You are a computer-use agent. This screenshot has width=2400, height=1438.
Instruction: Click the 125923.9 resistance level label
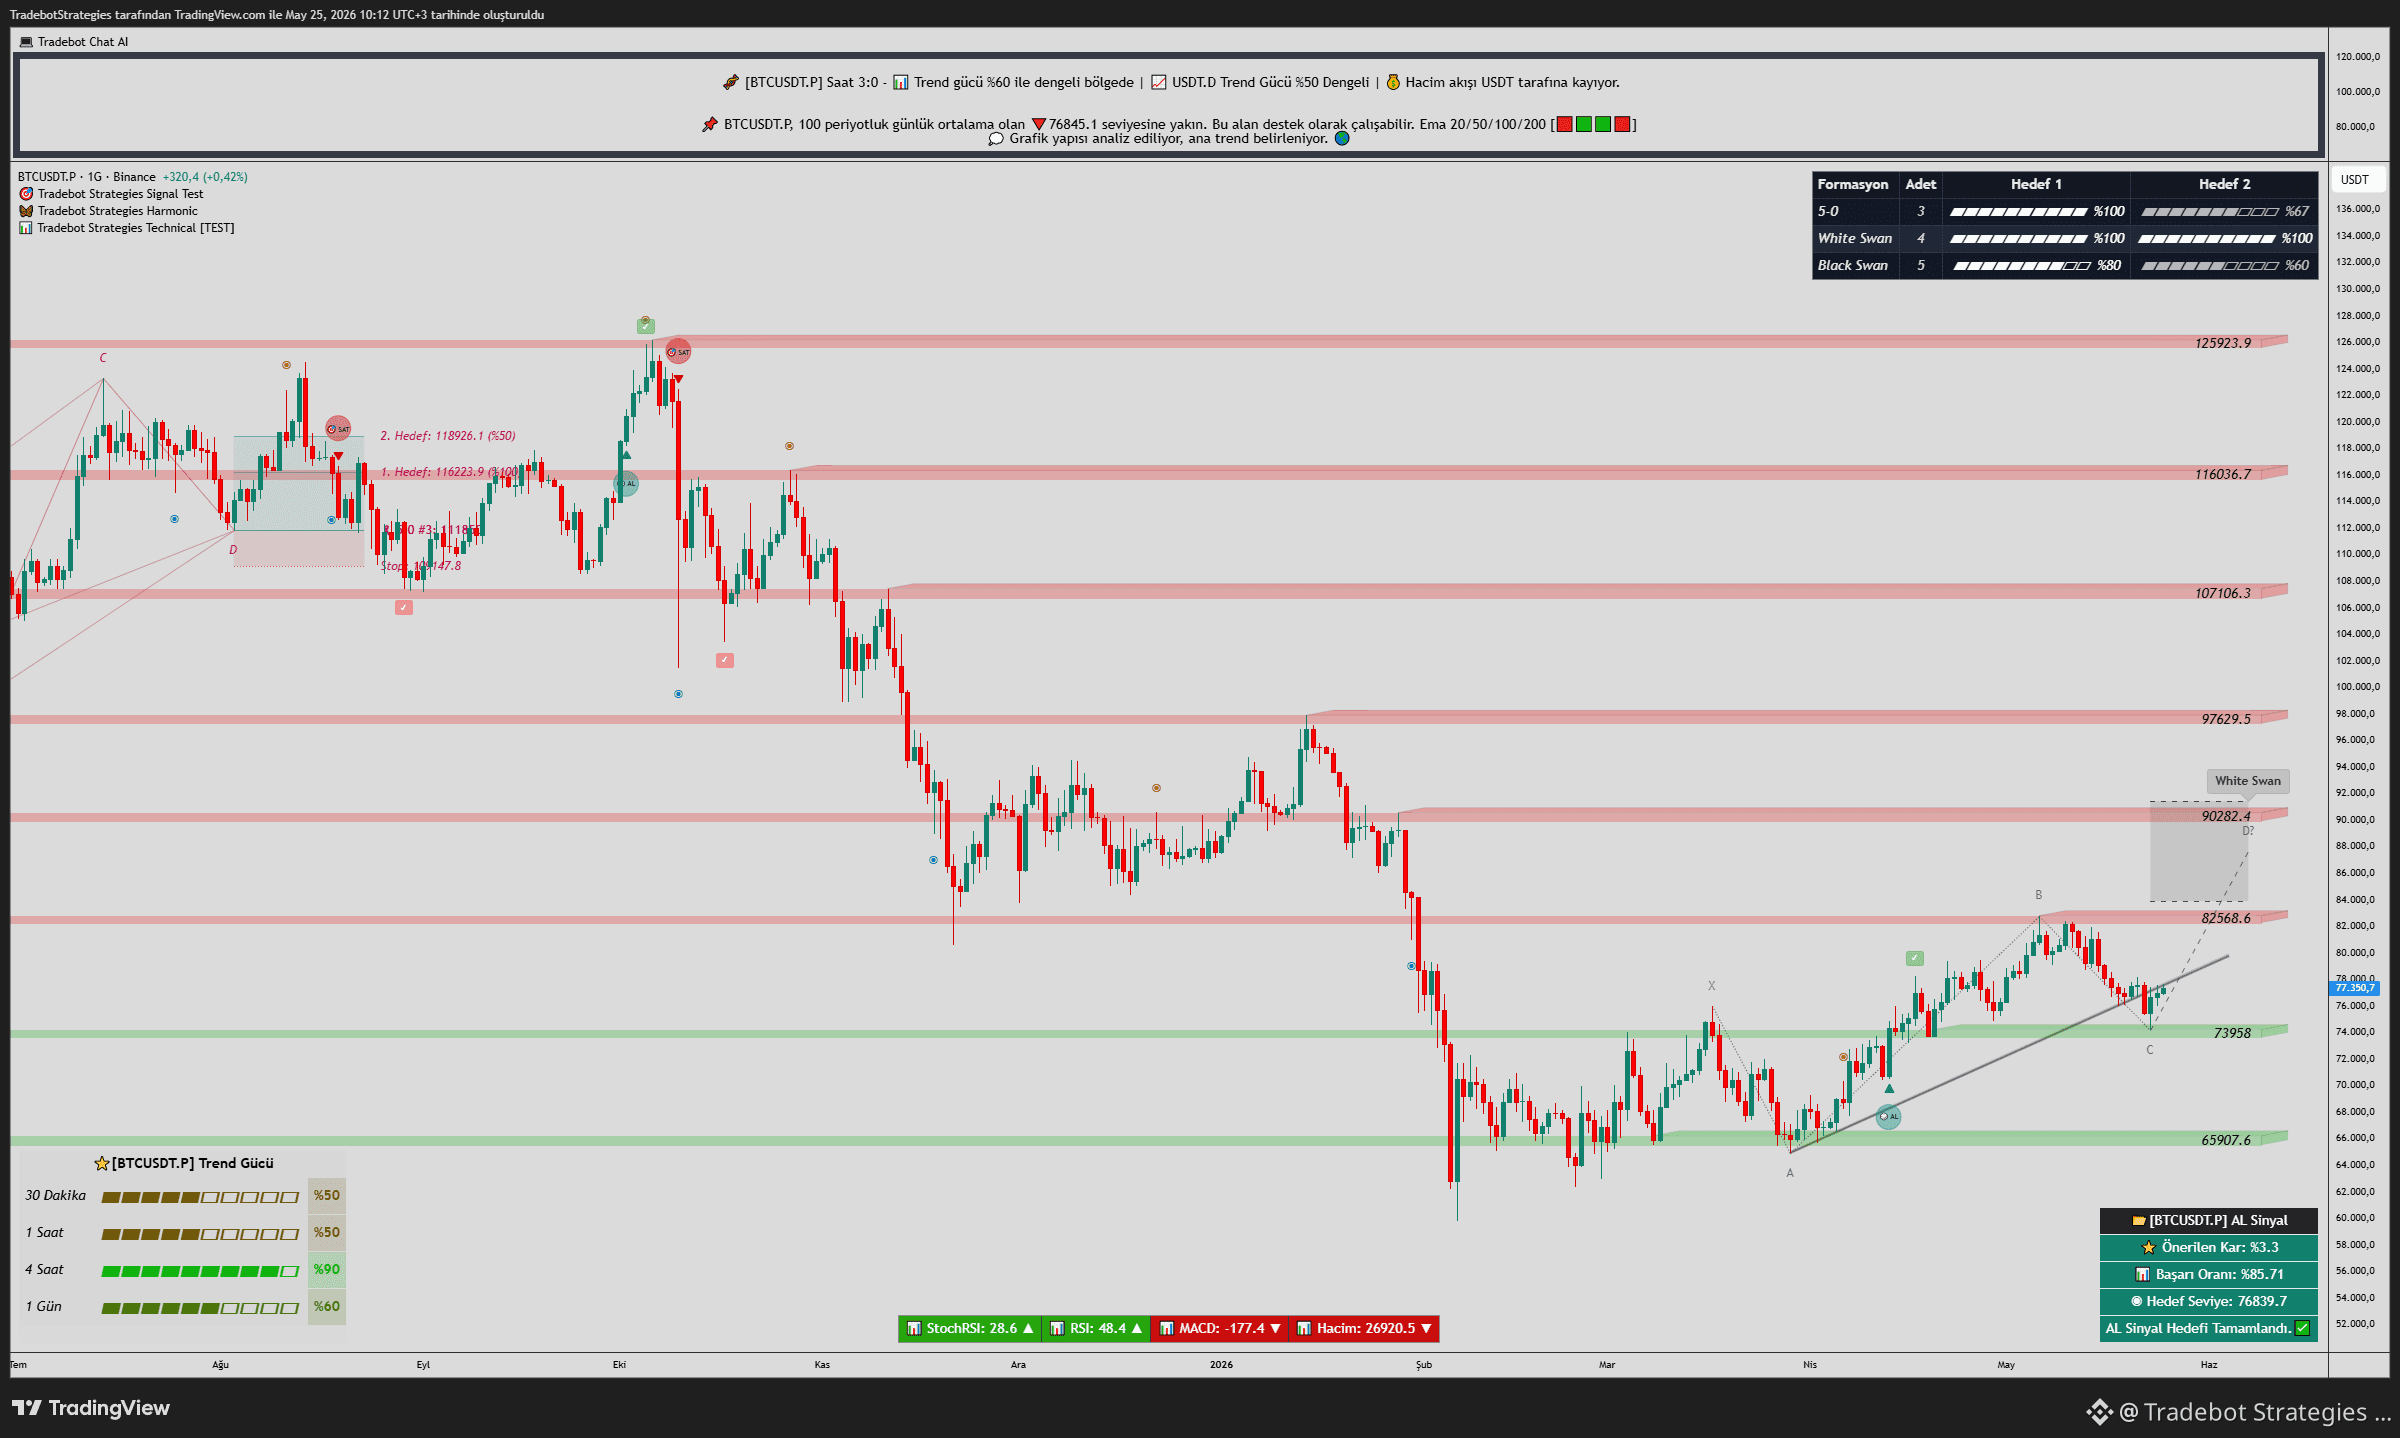(2223, 343)
